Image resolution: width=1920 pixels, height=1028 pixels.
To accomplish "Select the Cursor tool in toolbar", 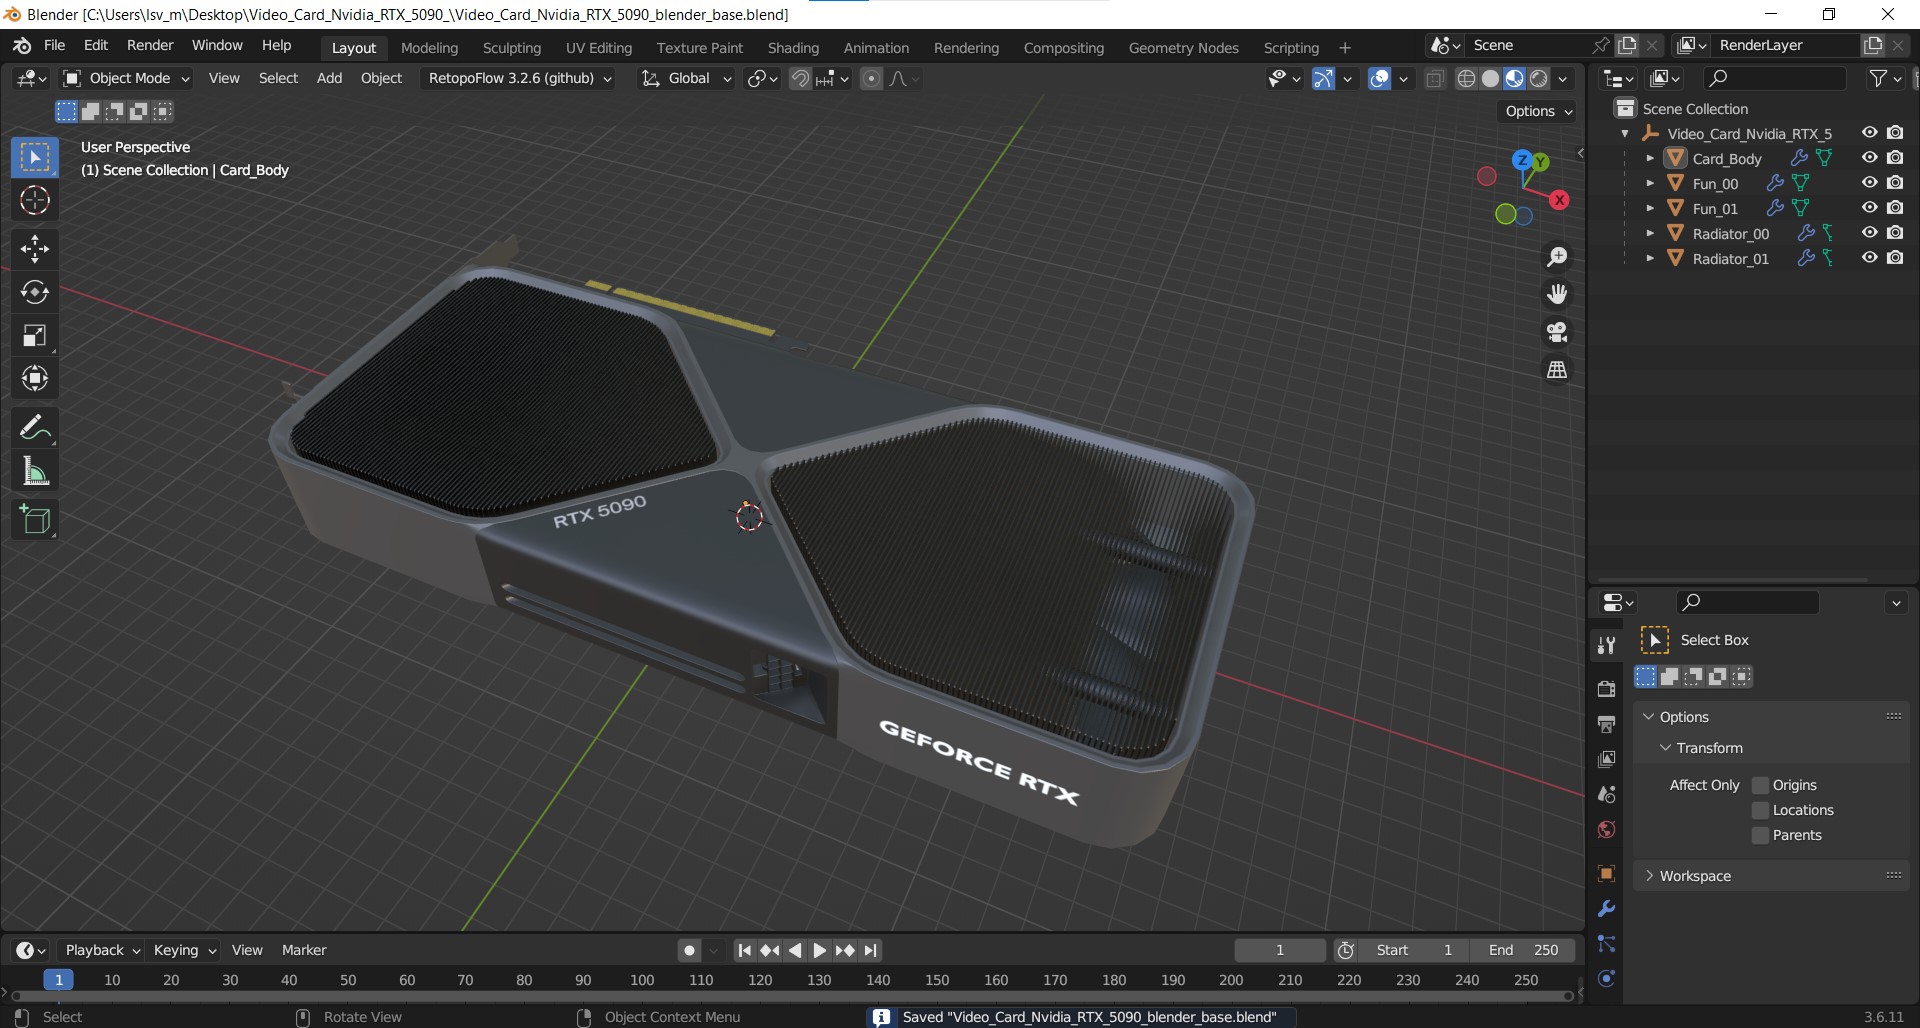I will tap(35, 201).
